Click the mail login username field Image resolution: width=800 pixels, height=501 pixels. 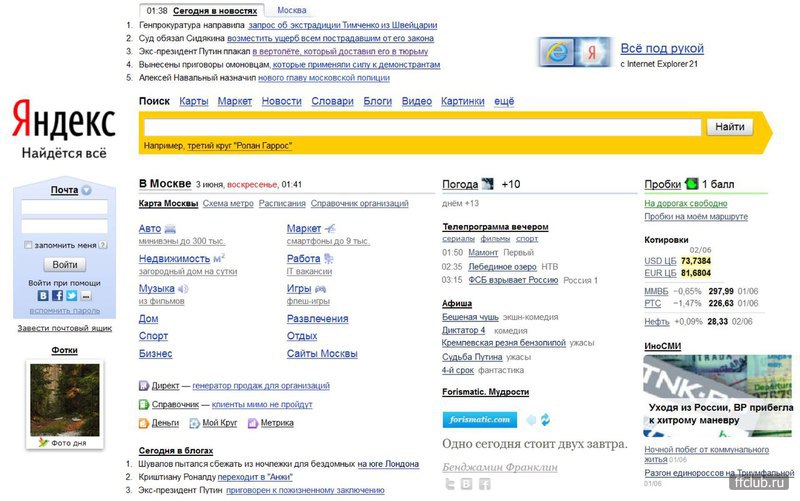coord(64,207)
